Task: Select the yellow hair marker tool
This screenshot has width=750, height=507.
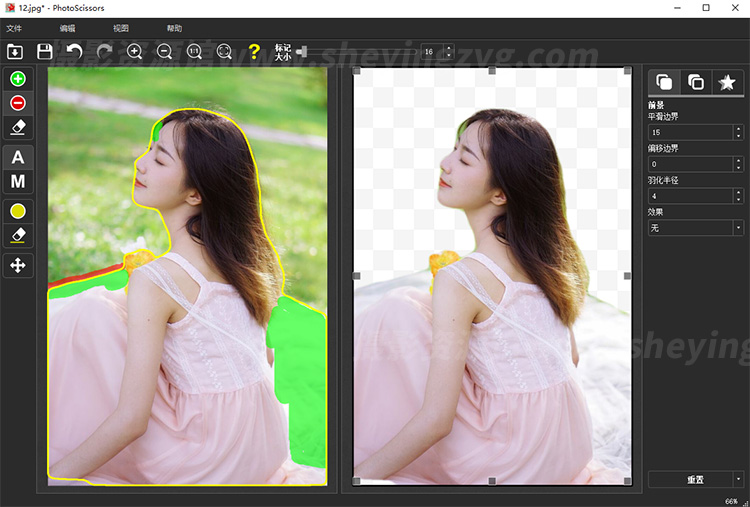Action: tap(18, 211)
